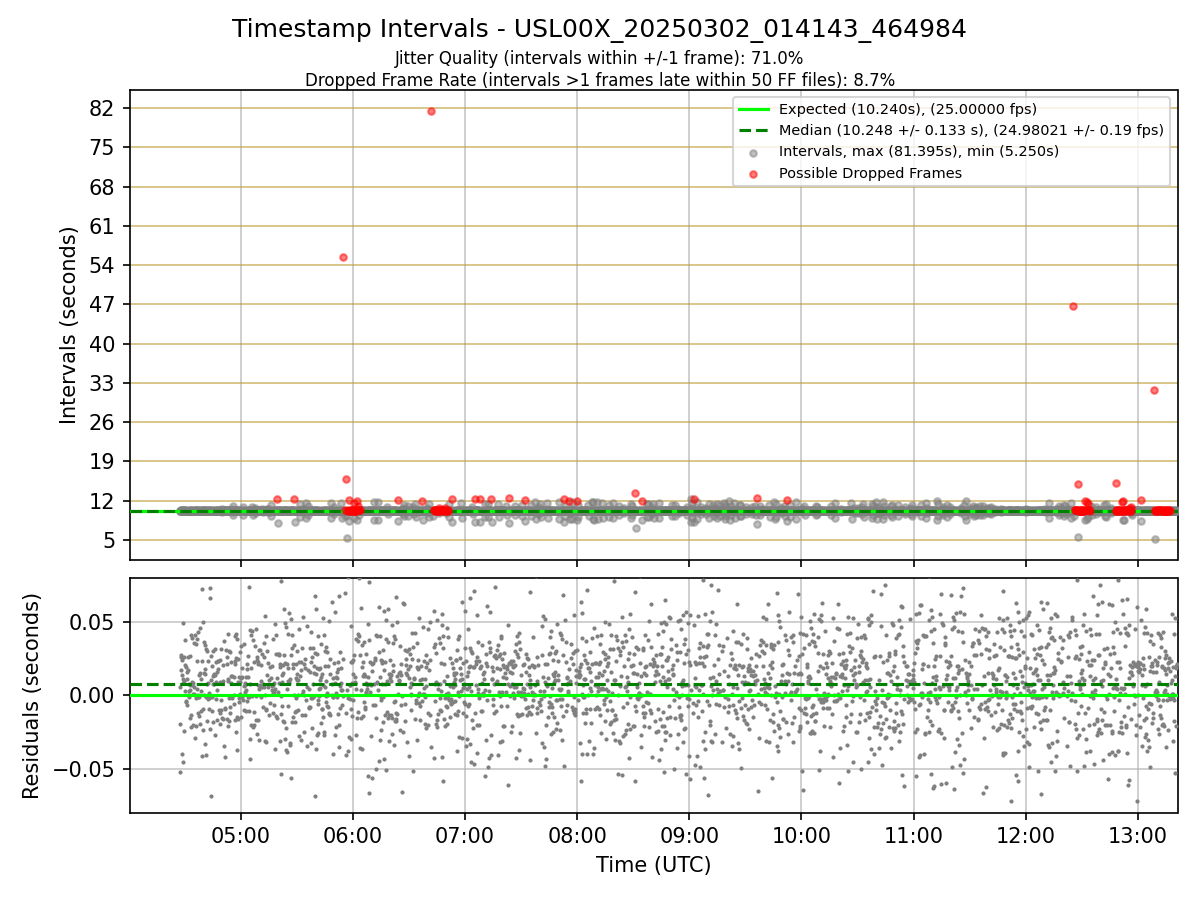Viewport: 1200px width, 900px height.
Task: Click the plot title "Timestamp Intervals - USL00X_20250302_014143_464984"
Action: click(599, 29)
